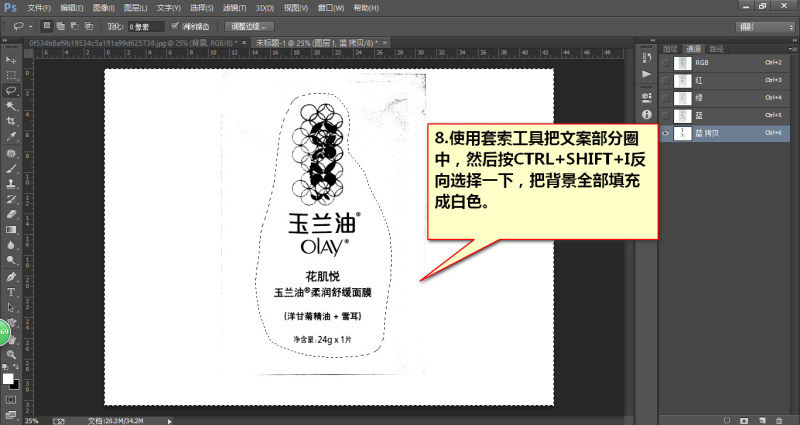Viewport: 800px width, 425px height.
Task: Toggle the 消除锯齿 anti-alias checkbox
Action: 175,26
